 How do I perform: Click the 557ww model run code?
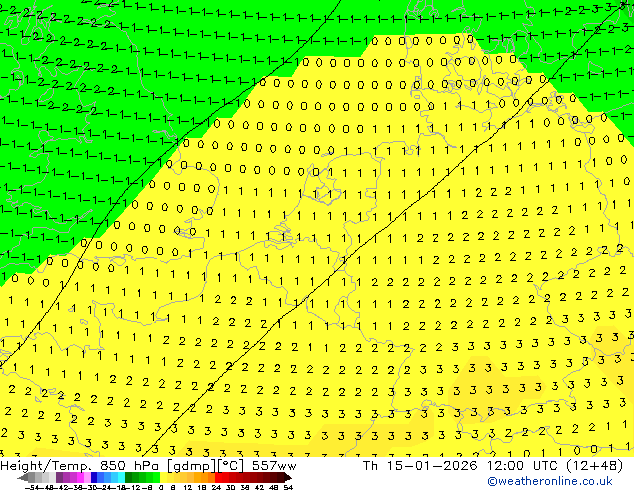274,466
